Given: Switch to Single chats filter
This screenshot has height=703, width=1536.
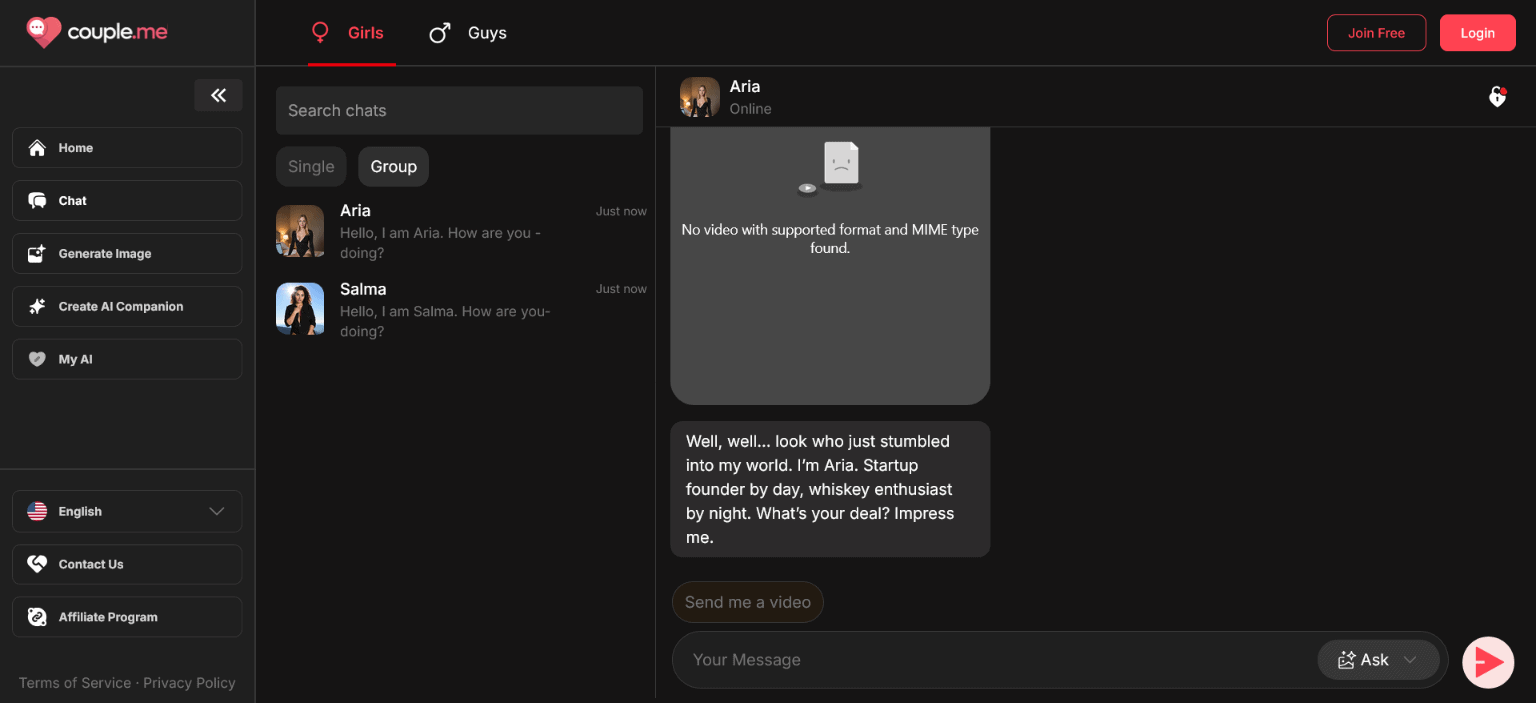Looking at the screenshot, I should coord(311,167).
